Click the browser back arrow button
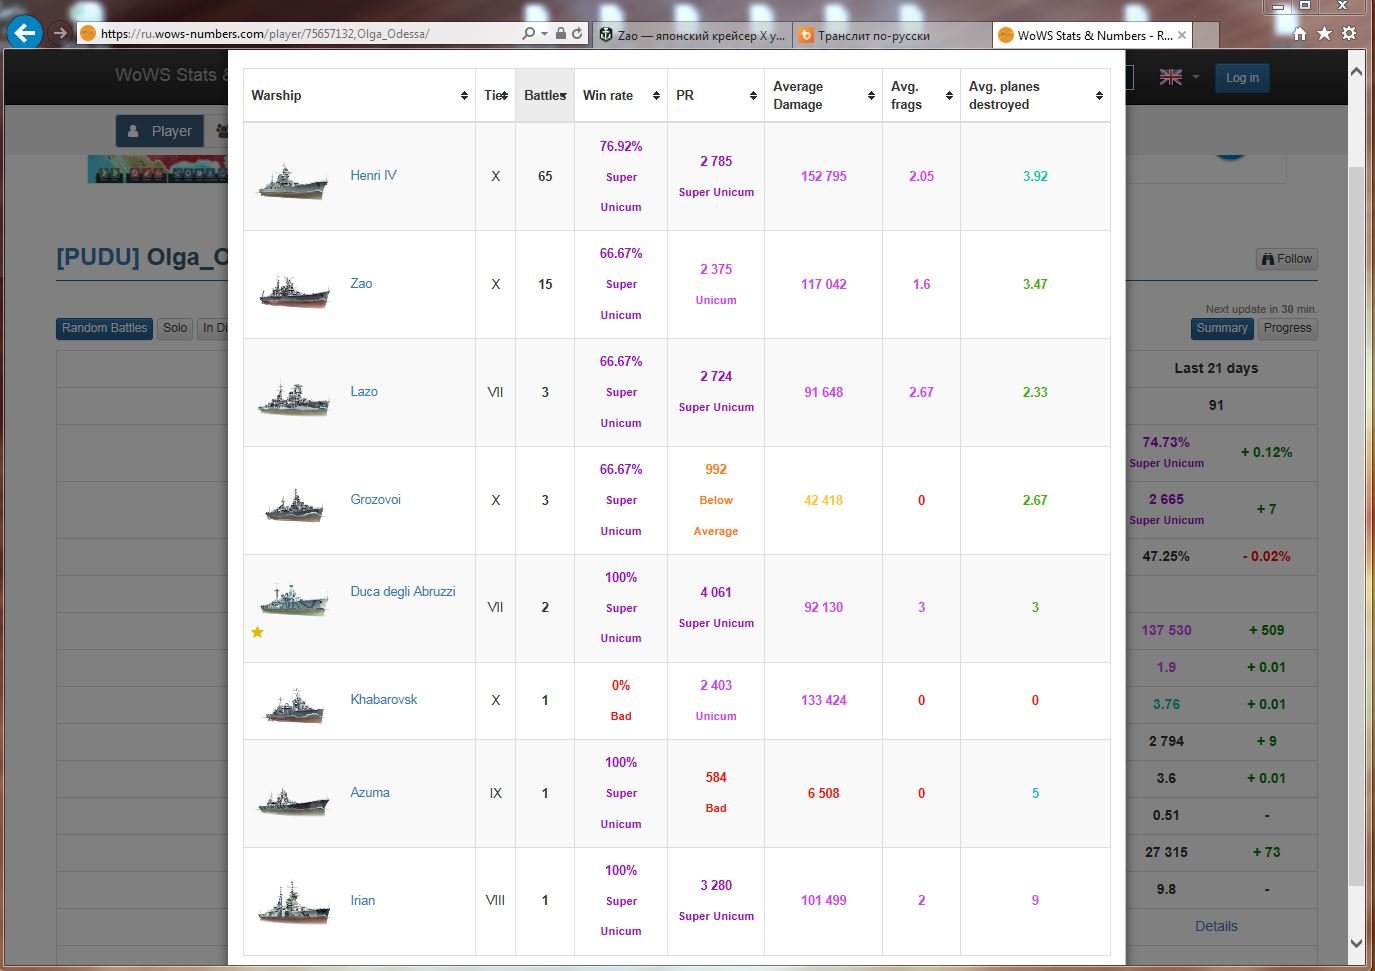 24,33
